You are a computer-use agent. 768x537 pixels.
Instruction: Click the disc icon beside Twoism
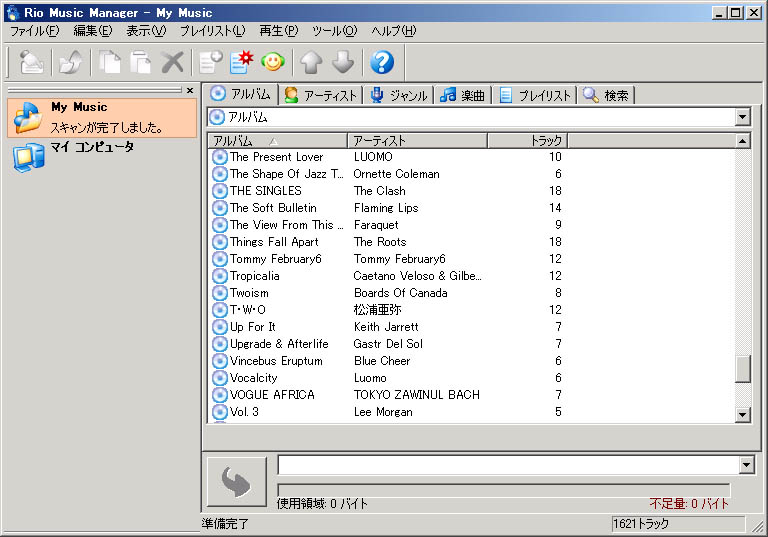click(220, 293)
